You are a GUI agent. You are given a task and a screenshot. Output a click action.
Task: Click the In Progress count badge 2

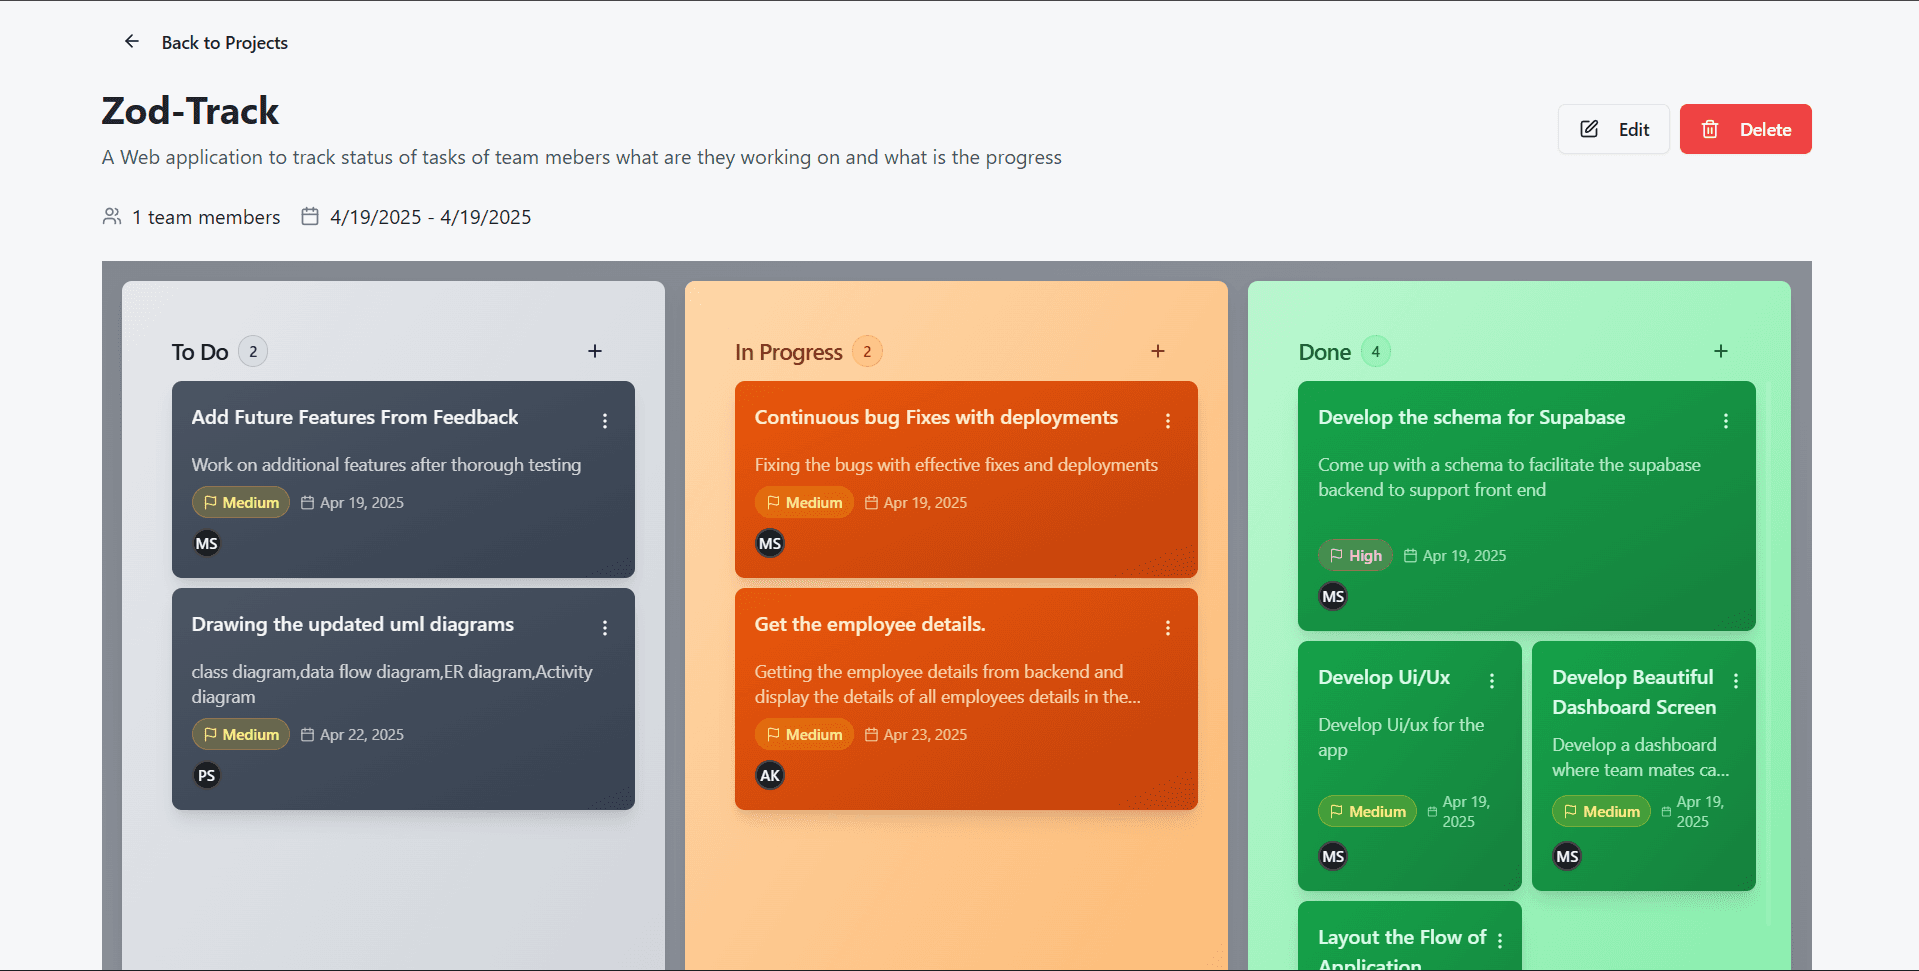click(867, 351)
